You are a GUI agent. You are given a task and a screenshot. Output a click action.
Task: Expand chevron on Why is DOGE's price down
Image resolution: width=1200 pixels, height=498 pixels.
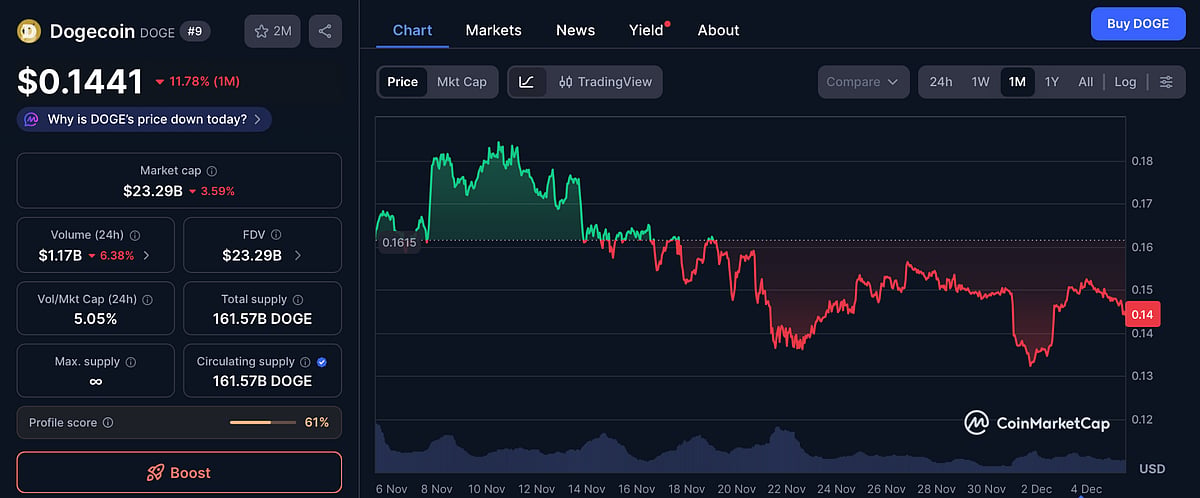257,119
